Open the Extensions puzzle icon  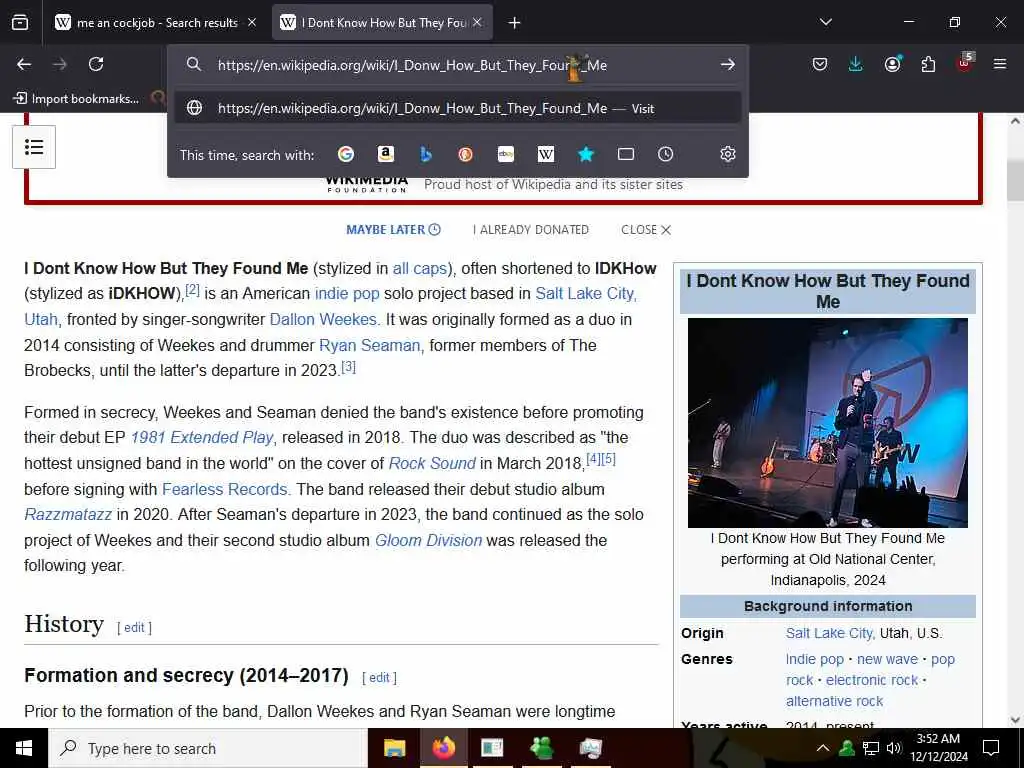928,64
